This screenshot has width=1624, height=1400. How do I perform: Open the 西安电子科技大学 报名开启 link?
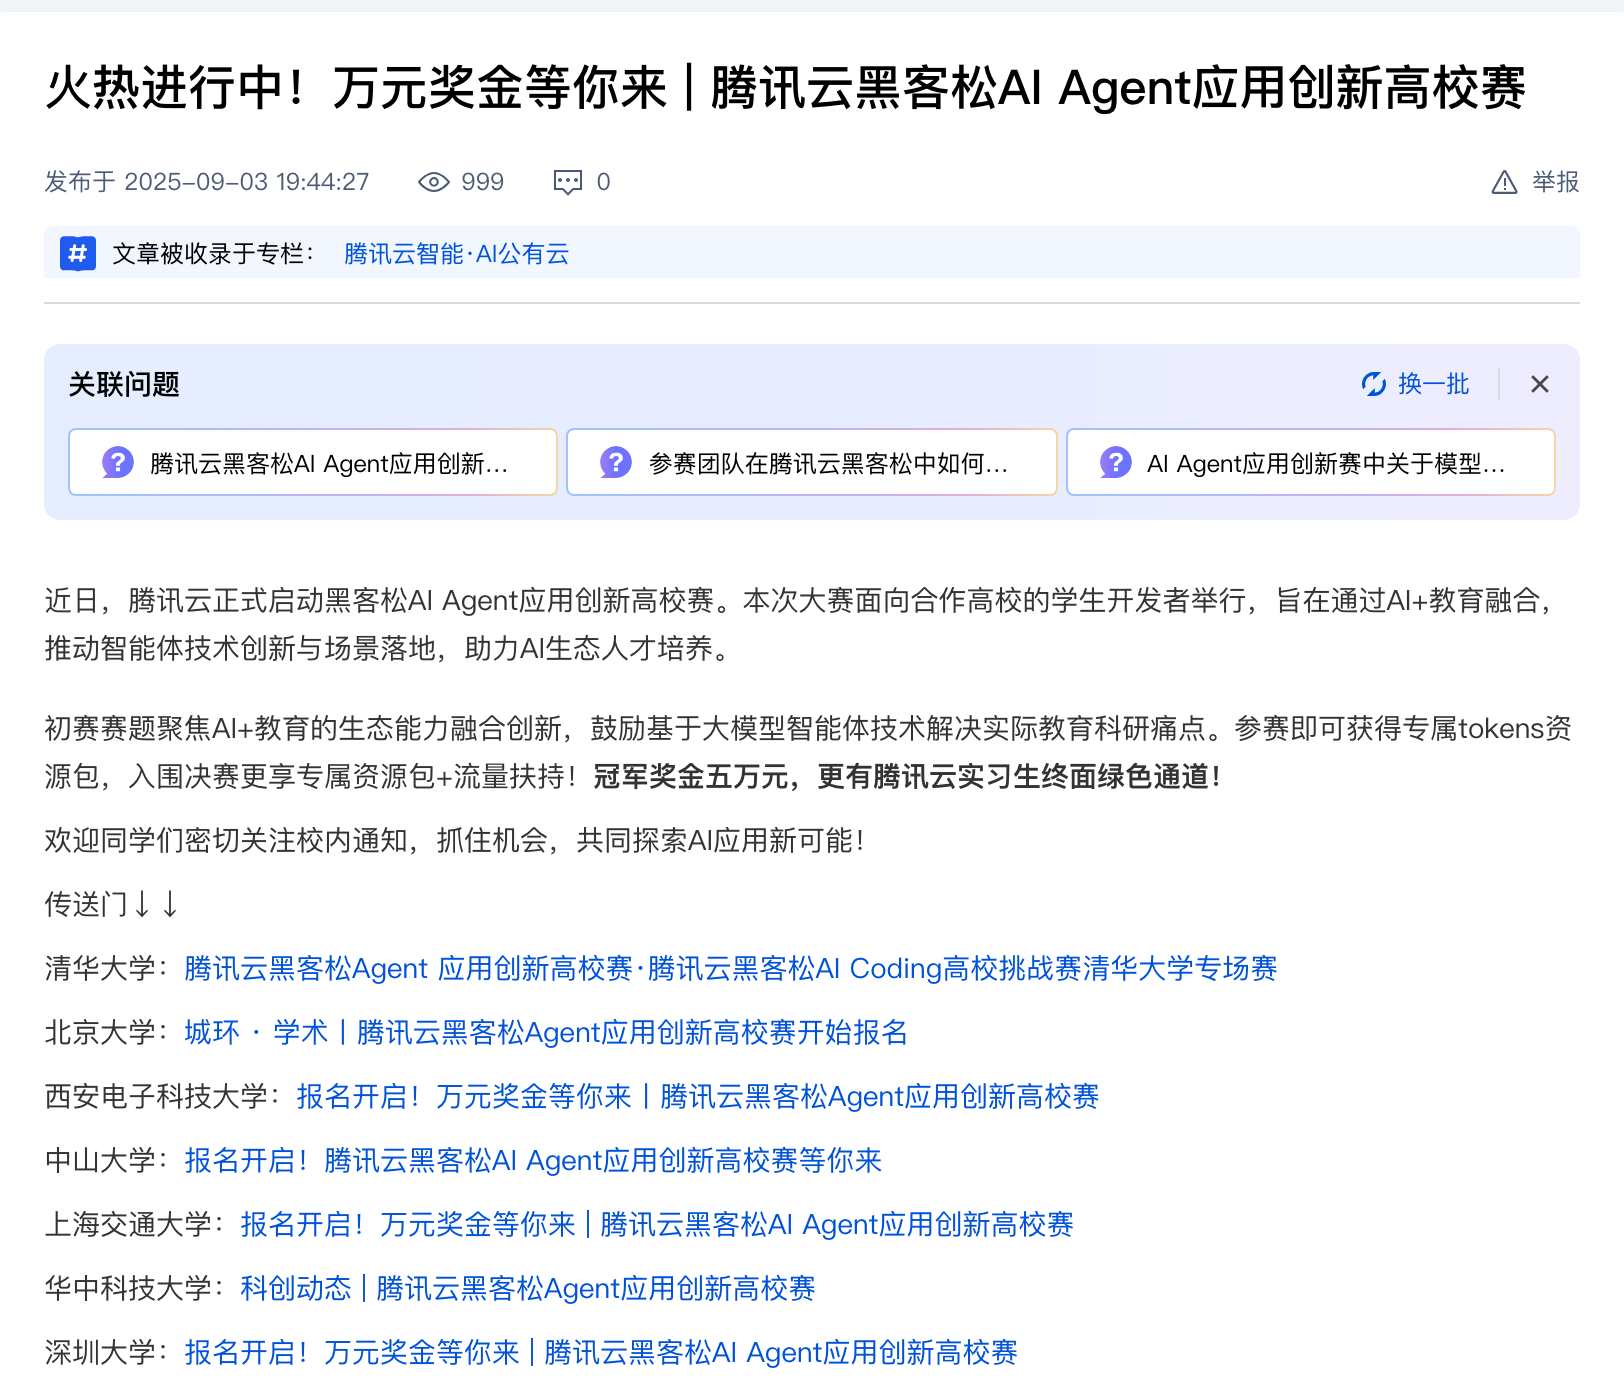coord(698,1096)
